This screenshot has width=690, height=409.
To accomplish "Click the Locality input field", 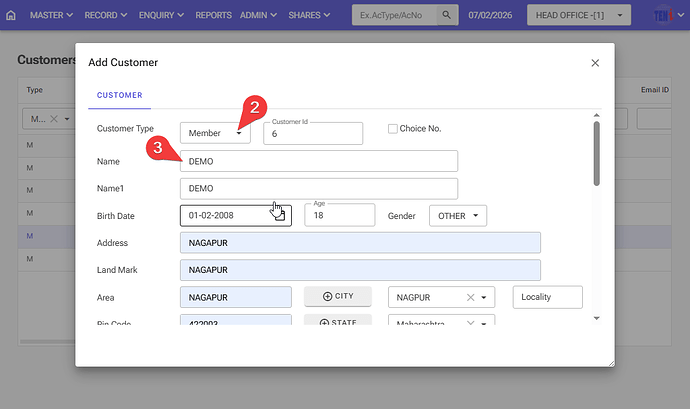I will tap(547, 298).
